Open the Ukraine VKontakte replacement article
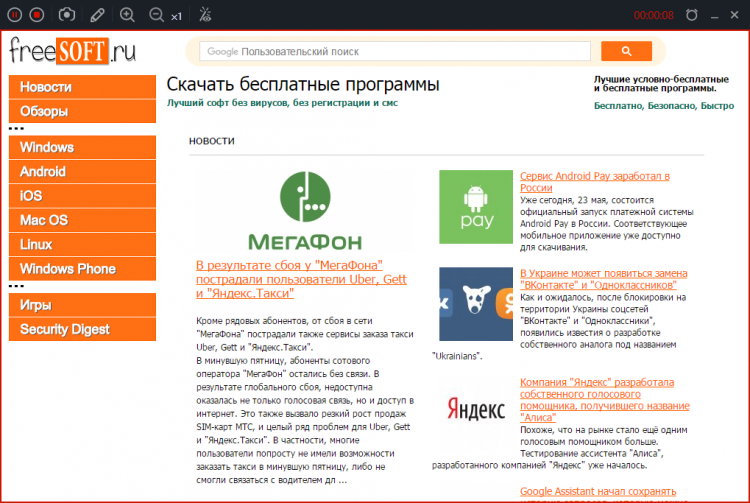The image size is (750, 503). tap(604, 279)
